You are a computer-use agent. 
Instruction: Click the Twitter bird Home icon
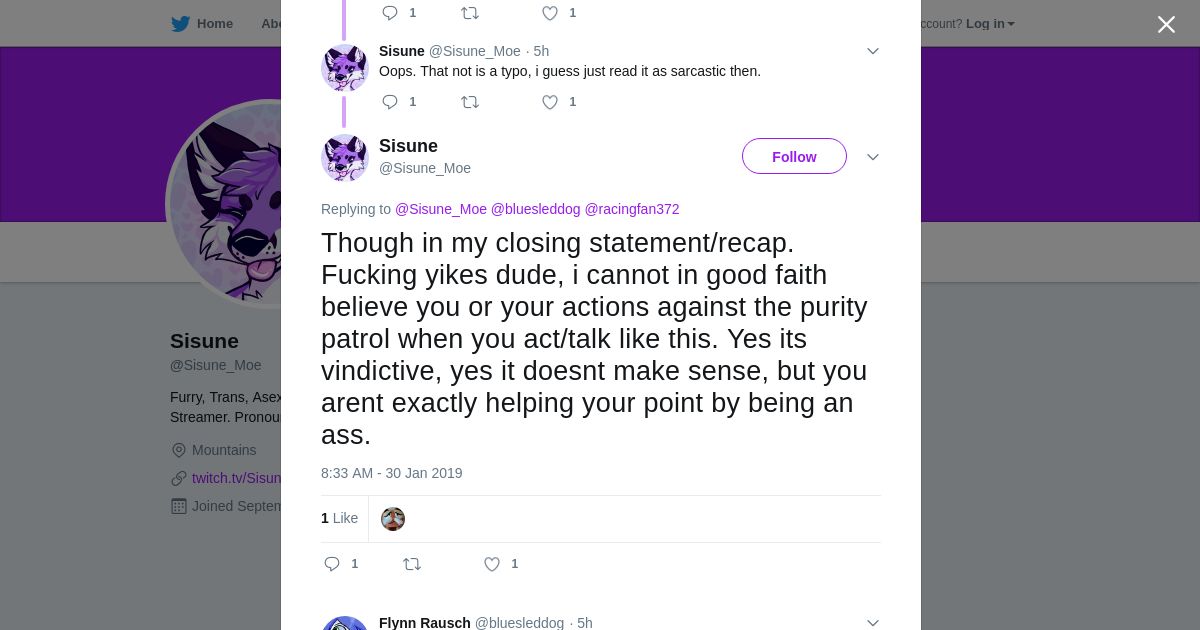pyautogui.click(x=181, y=24)
